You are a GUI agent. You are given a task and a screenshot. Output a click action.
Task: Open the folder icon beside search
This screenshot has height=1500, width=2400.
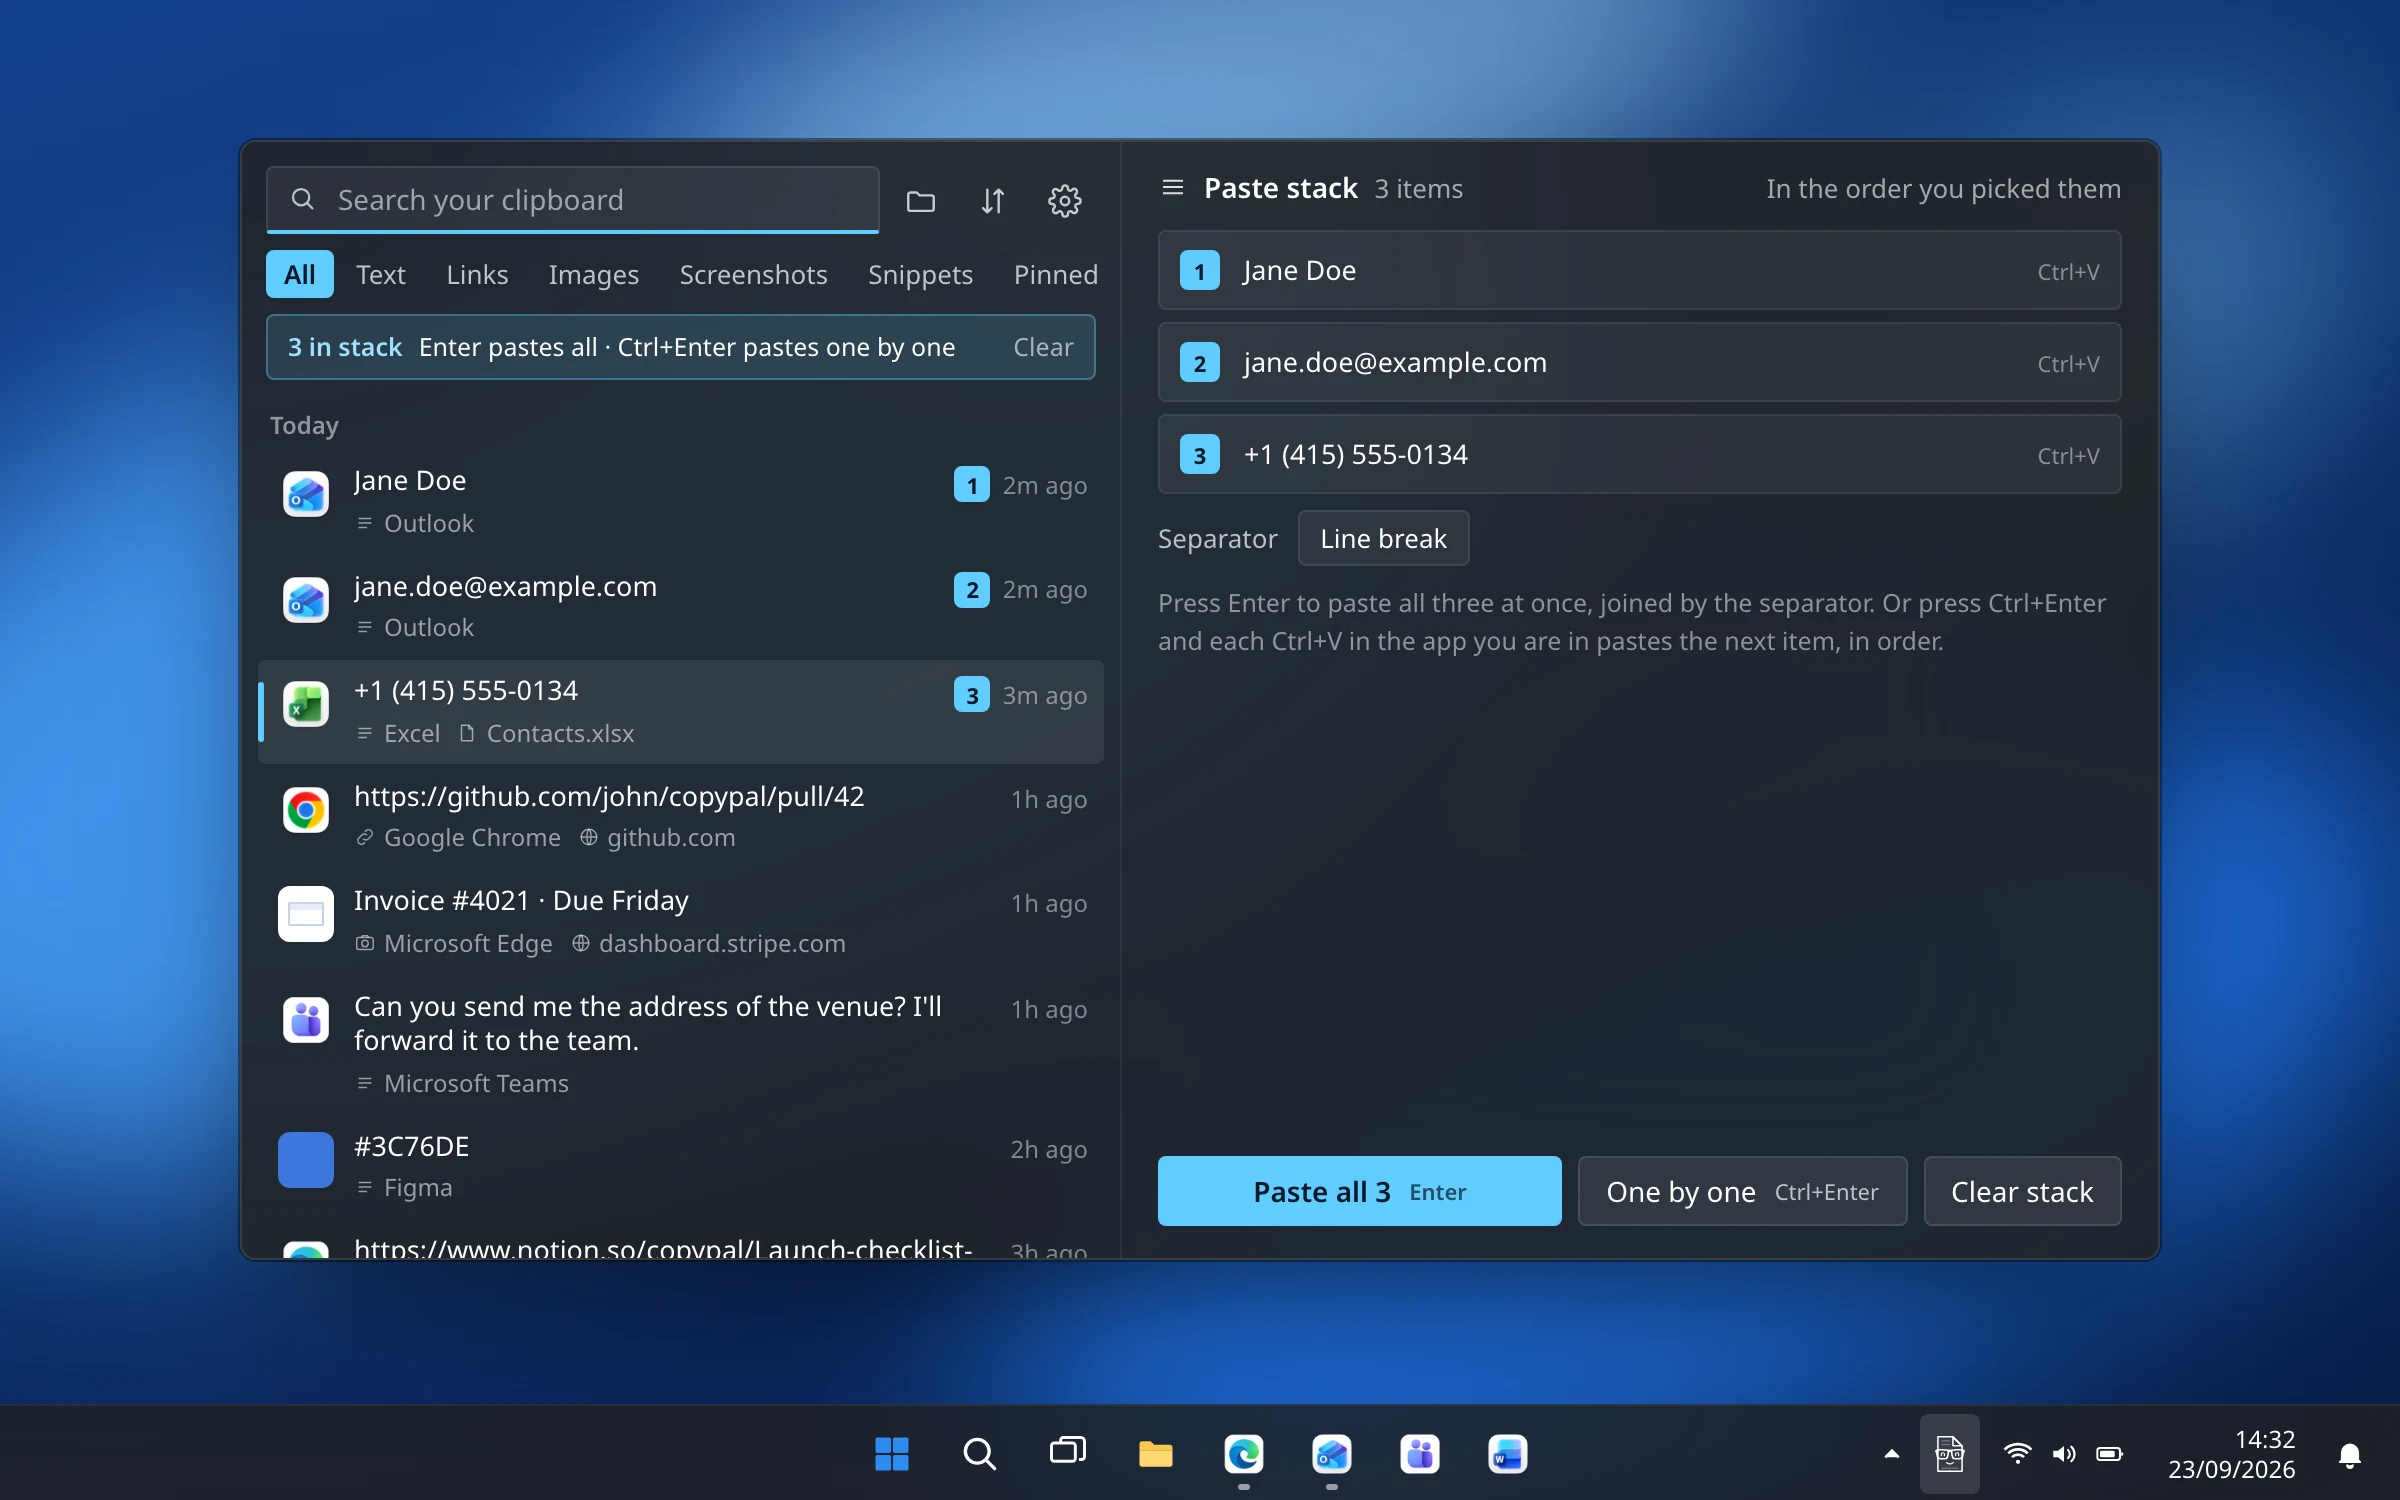920,201
